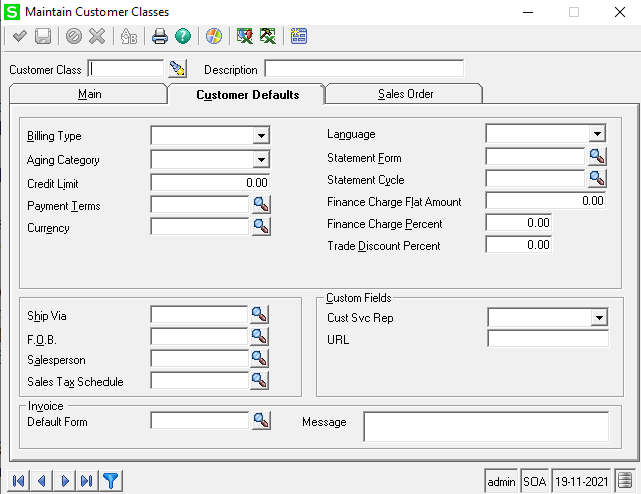The image size is (641, 494).
Task: Click the Finance Charge Flat Amount field
Action: coord(546,201)
